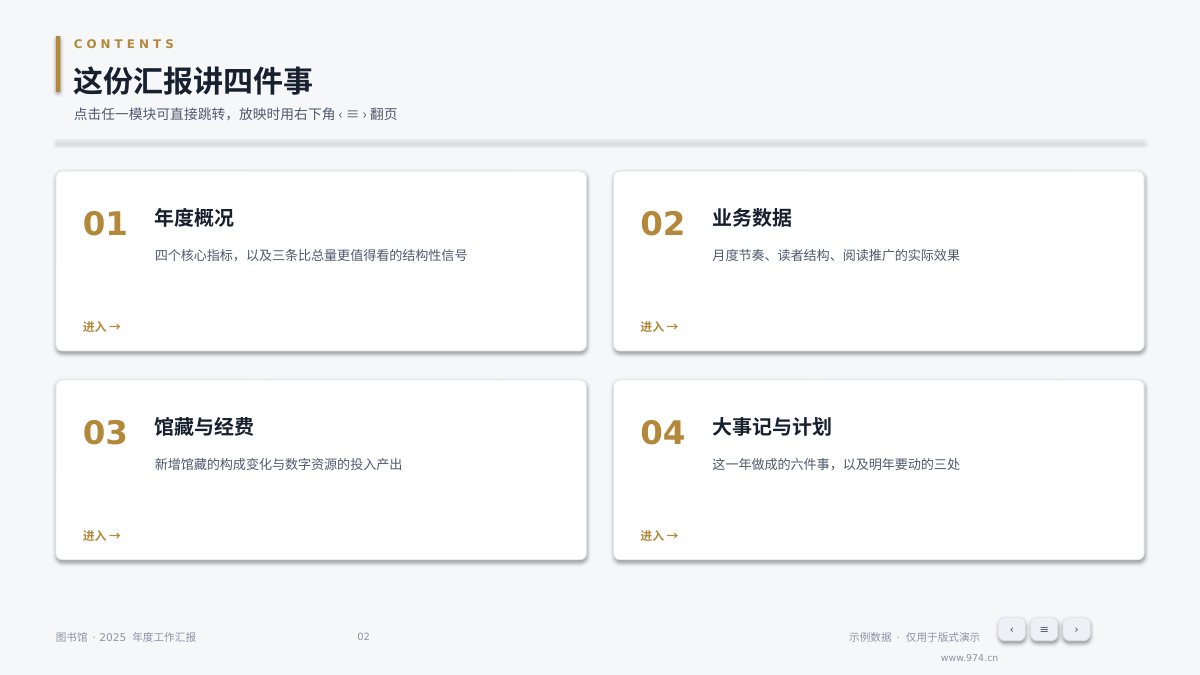Click the number 01 label
The width and height of the screenshot is (1200, 675).
[105, 224]
